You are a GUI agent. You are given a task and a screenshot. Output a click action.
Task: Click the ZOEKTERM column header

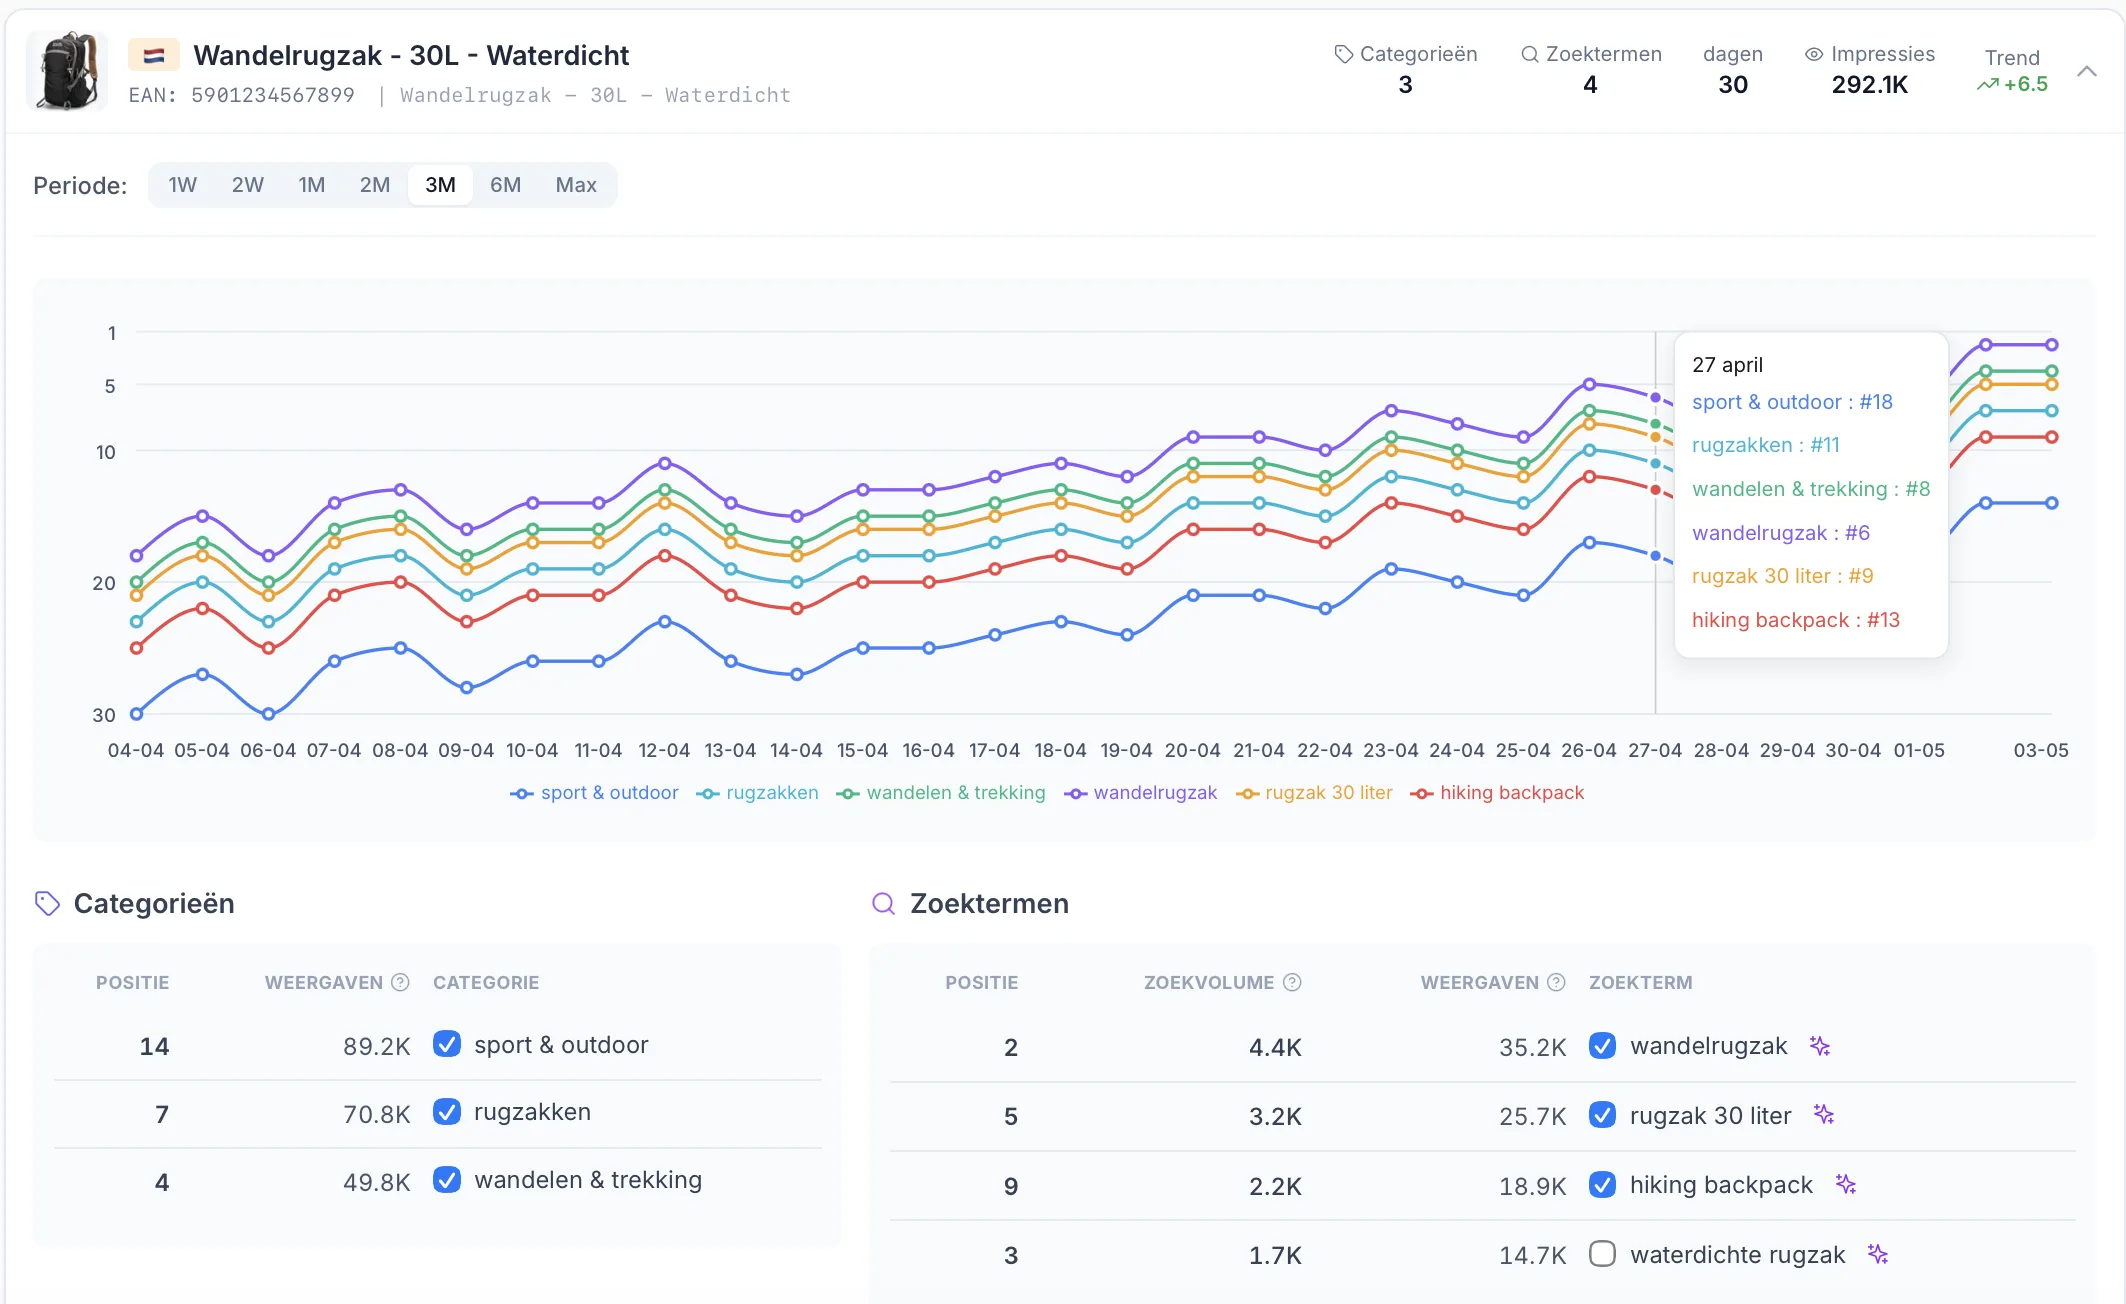[x=1640, y=982]
